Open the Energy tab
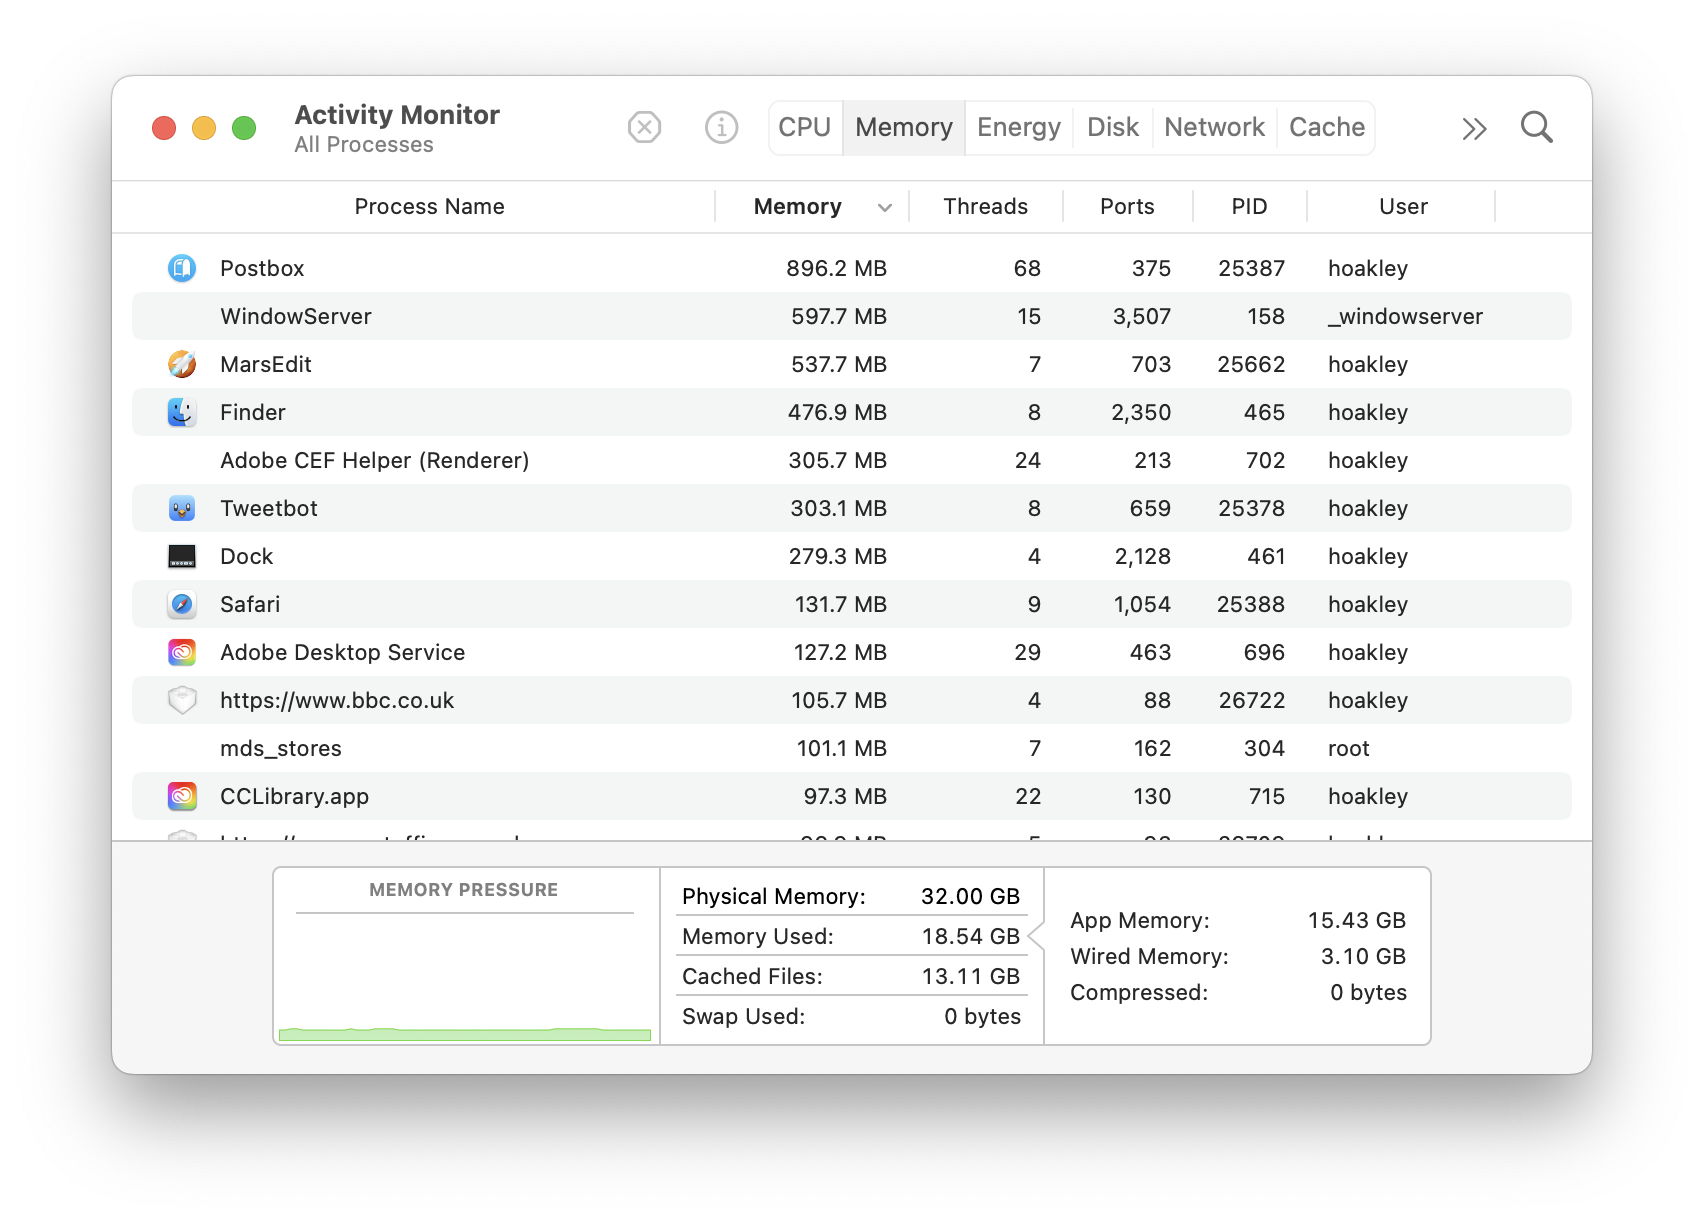This screenshot has height=1222, width=1704. point(1018,127)
